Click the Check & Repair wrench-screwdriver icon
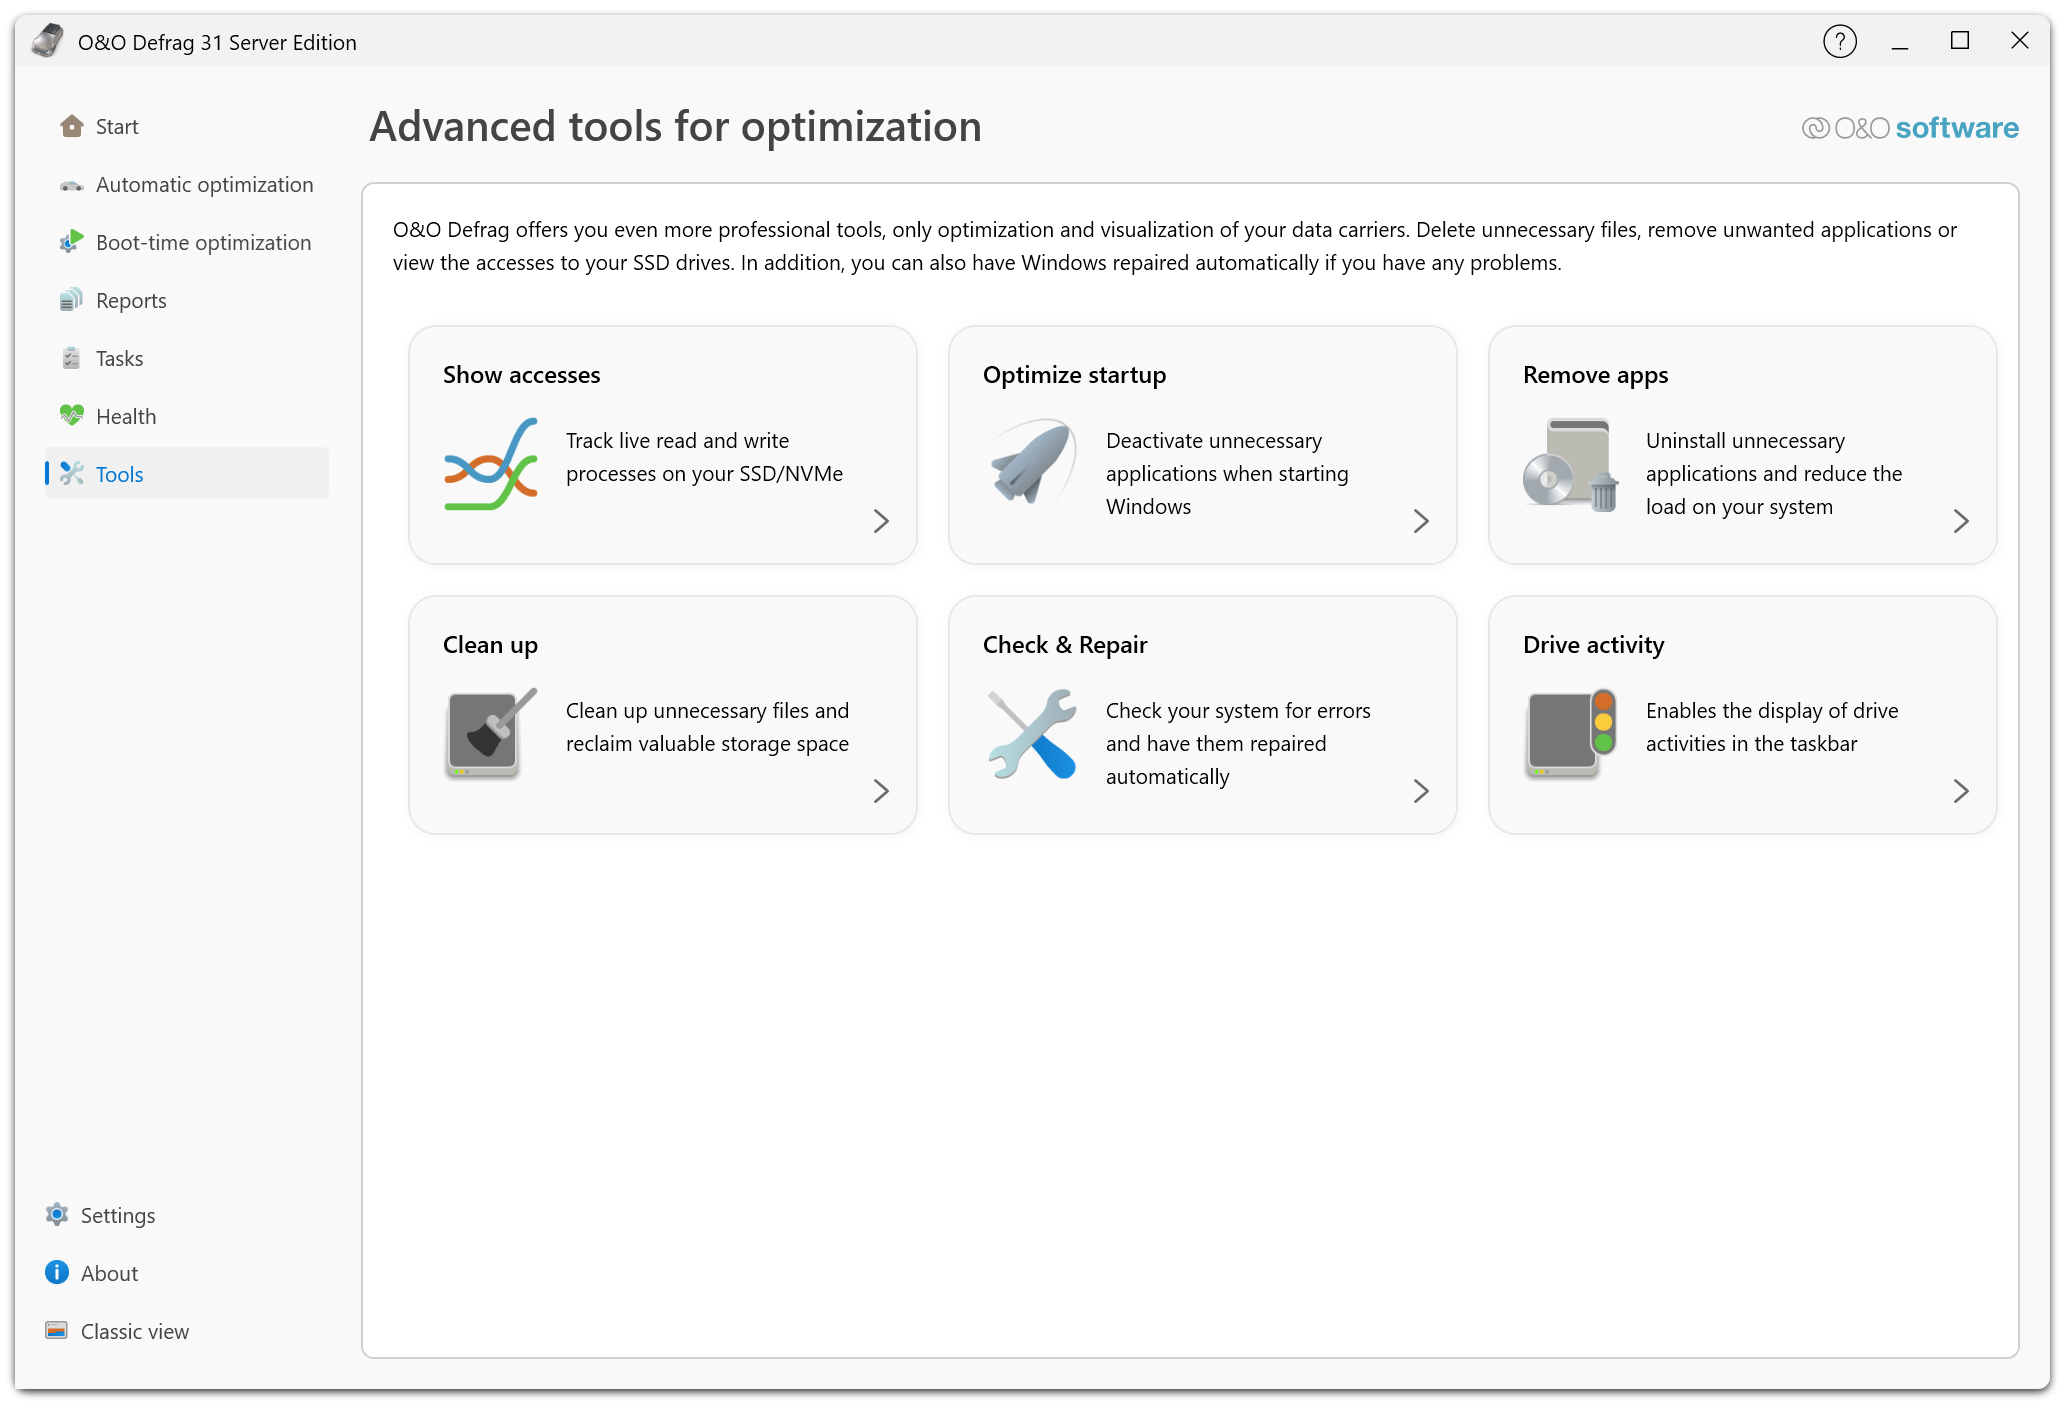The height and width of the screenshot is (1404, 2065). 1031,734
